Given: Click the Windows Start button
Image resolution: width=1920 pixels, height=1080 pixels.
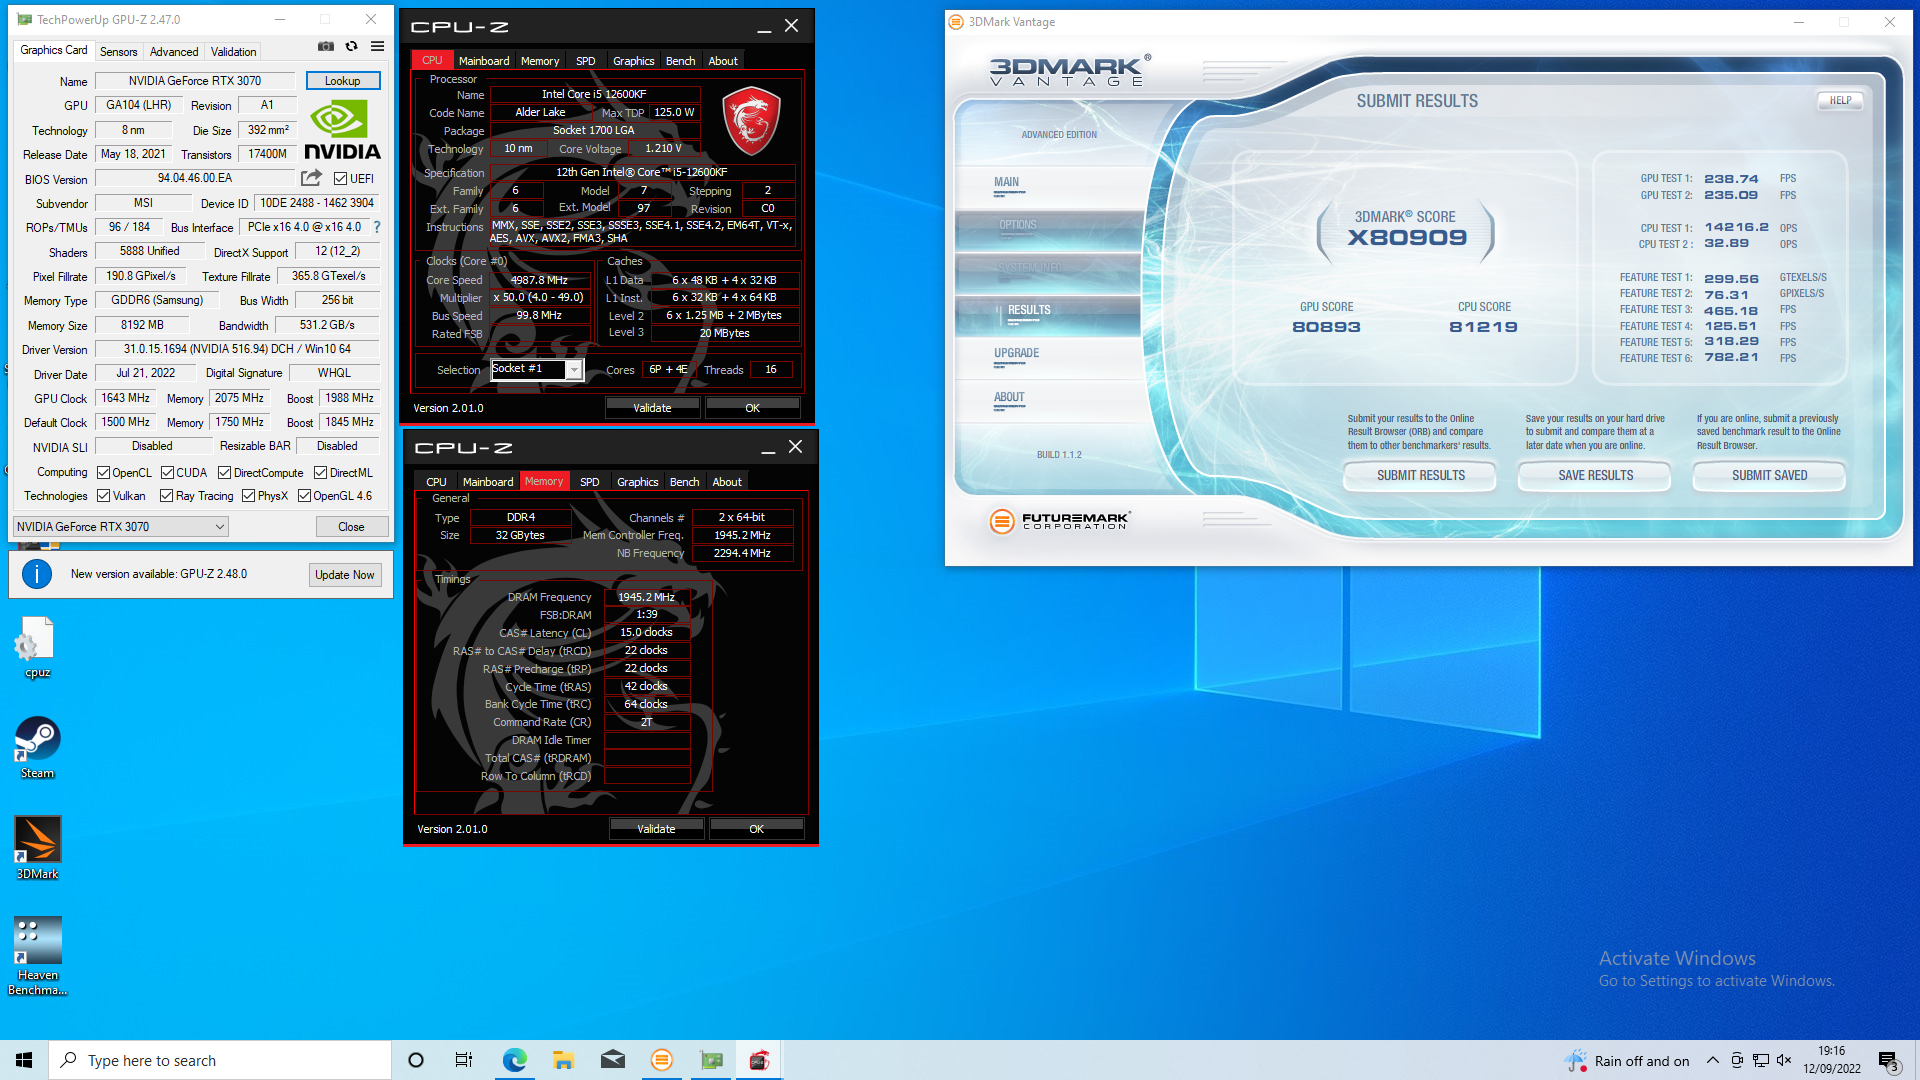Looking at the screenshot, I should point(24,1060).
